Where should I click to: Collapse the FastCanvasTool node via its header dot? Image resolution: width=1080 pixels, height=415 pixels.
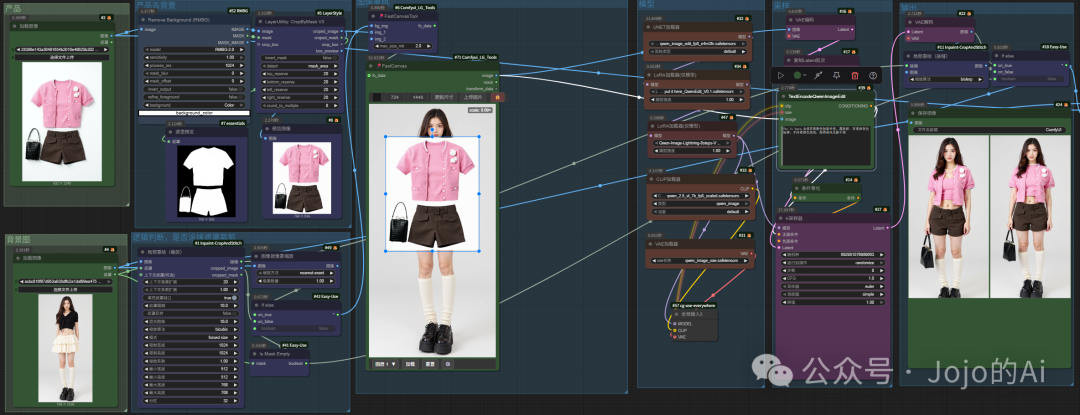click(373, 16)
